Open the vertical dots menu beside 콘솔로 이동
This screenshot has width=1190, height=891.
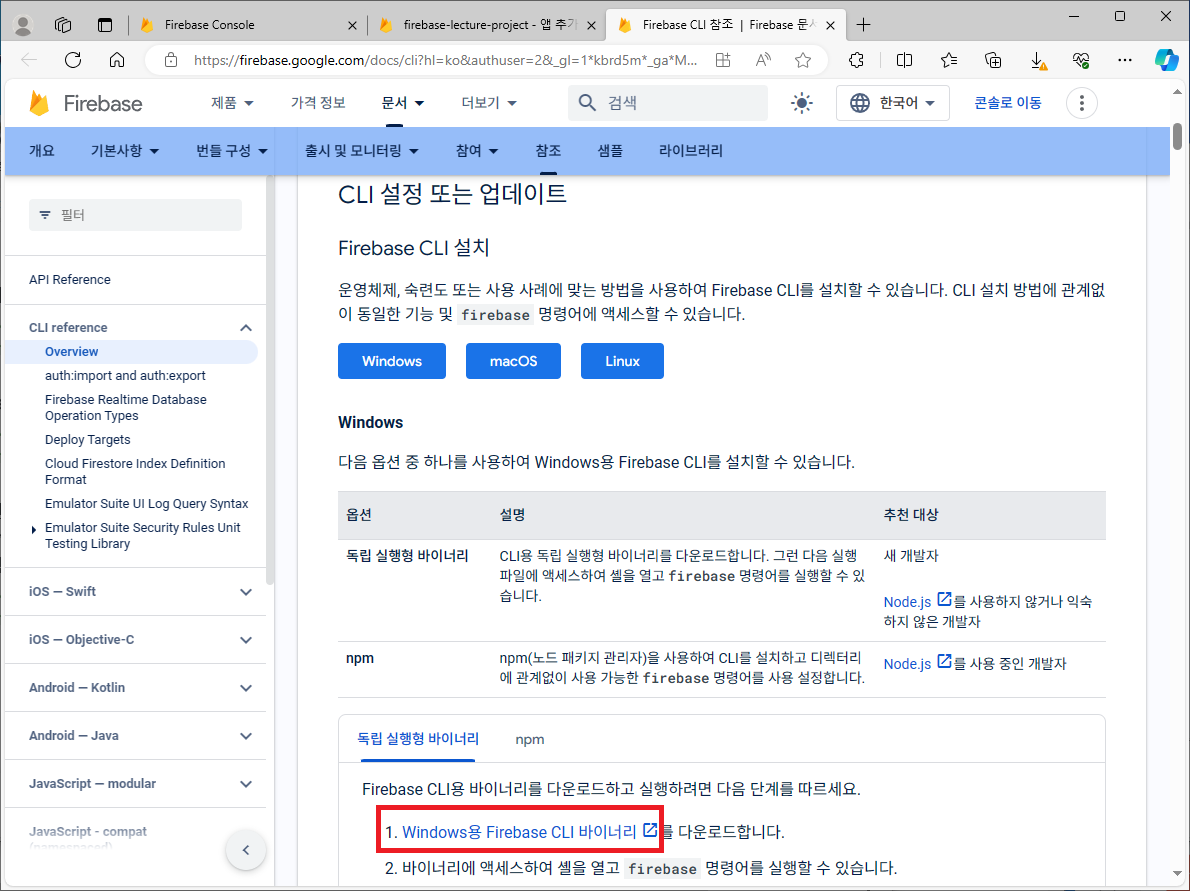(1081, 103)
